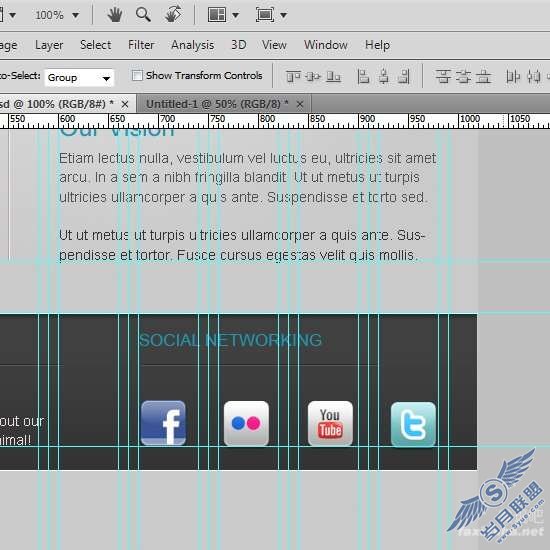Open the View menu

pyautogui.click(x=274, y=45)
